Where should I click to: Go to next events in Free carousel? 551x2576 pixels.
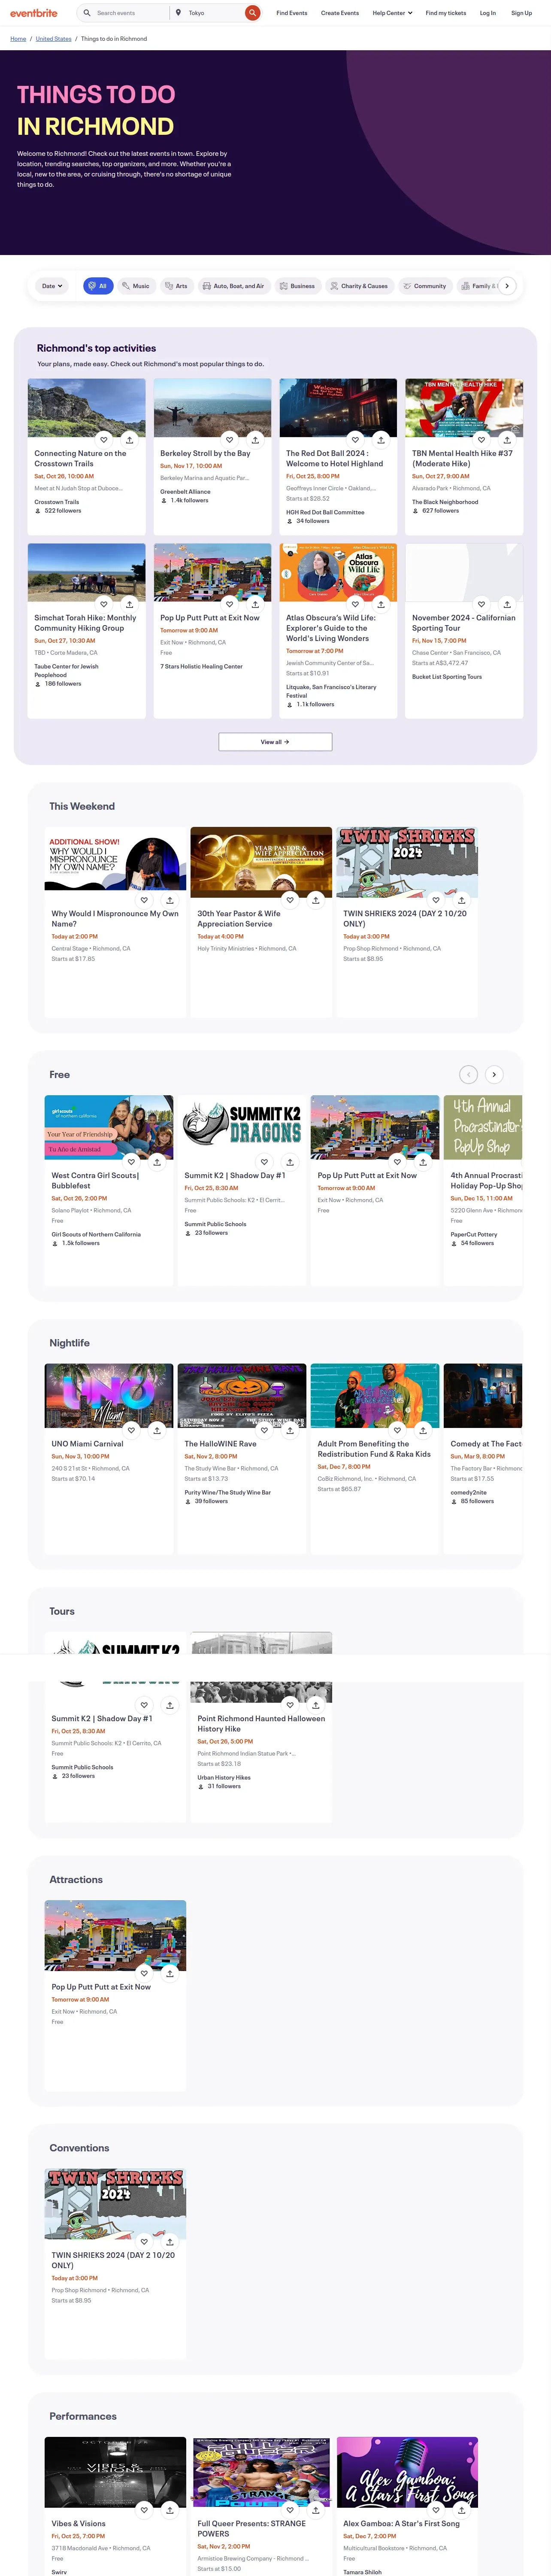[494, 1074]
